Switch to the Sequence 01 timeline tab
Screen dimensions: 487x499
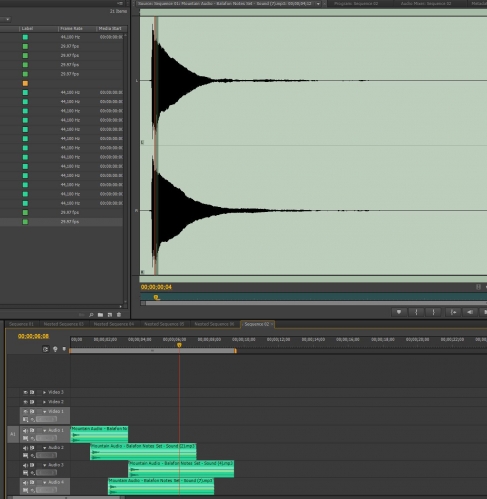click(21, 324)
